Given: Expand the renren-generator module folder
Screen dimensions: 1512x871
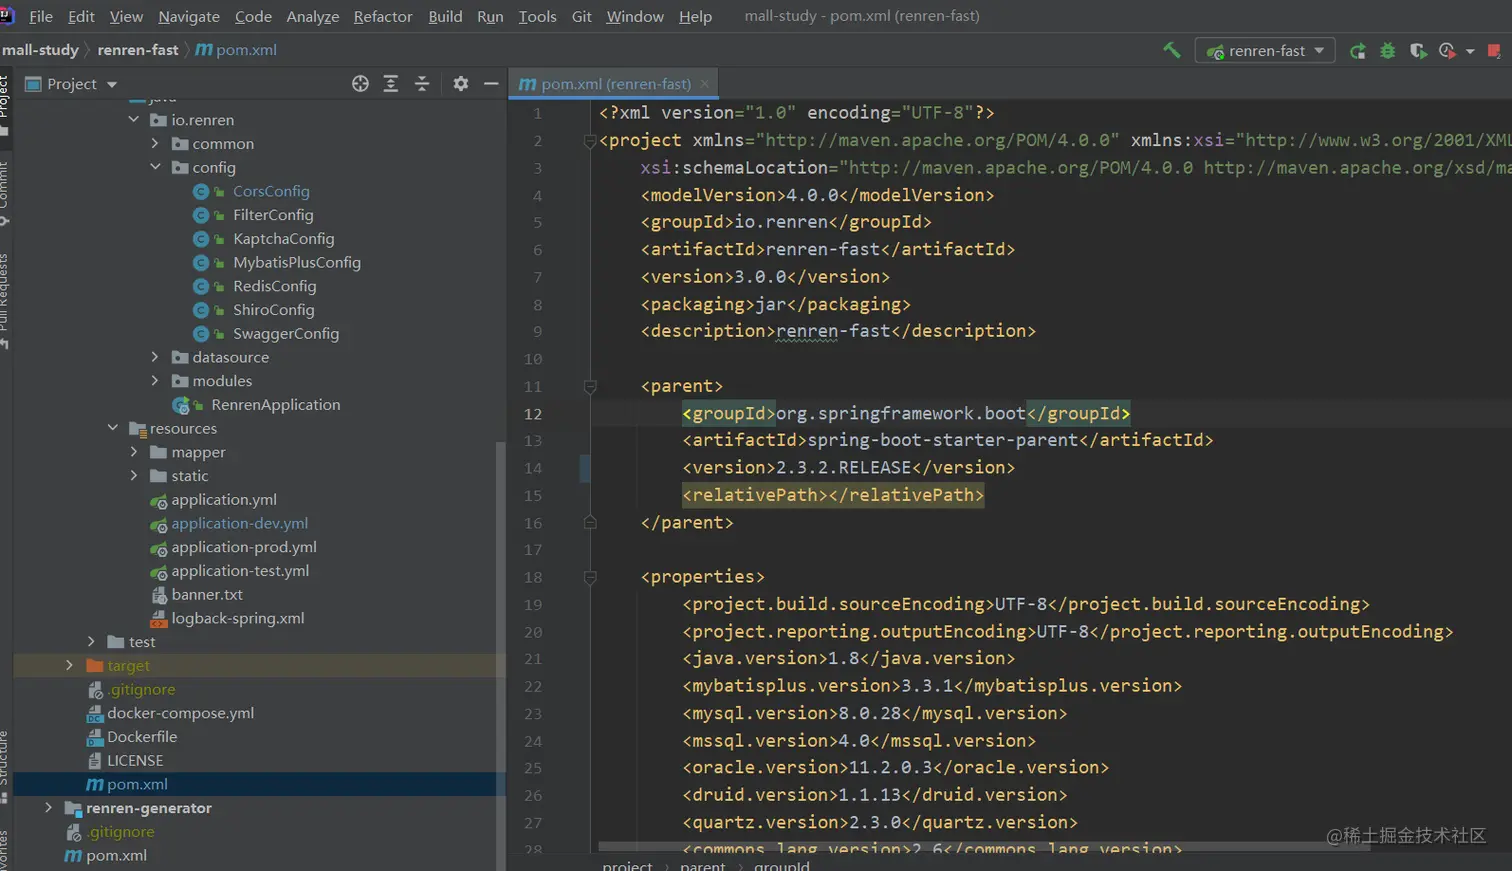Looking at the screenshot, I should coord(48,808).
